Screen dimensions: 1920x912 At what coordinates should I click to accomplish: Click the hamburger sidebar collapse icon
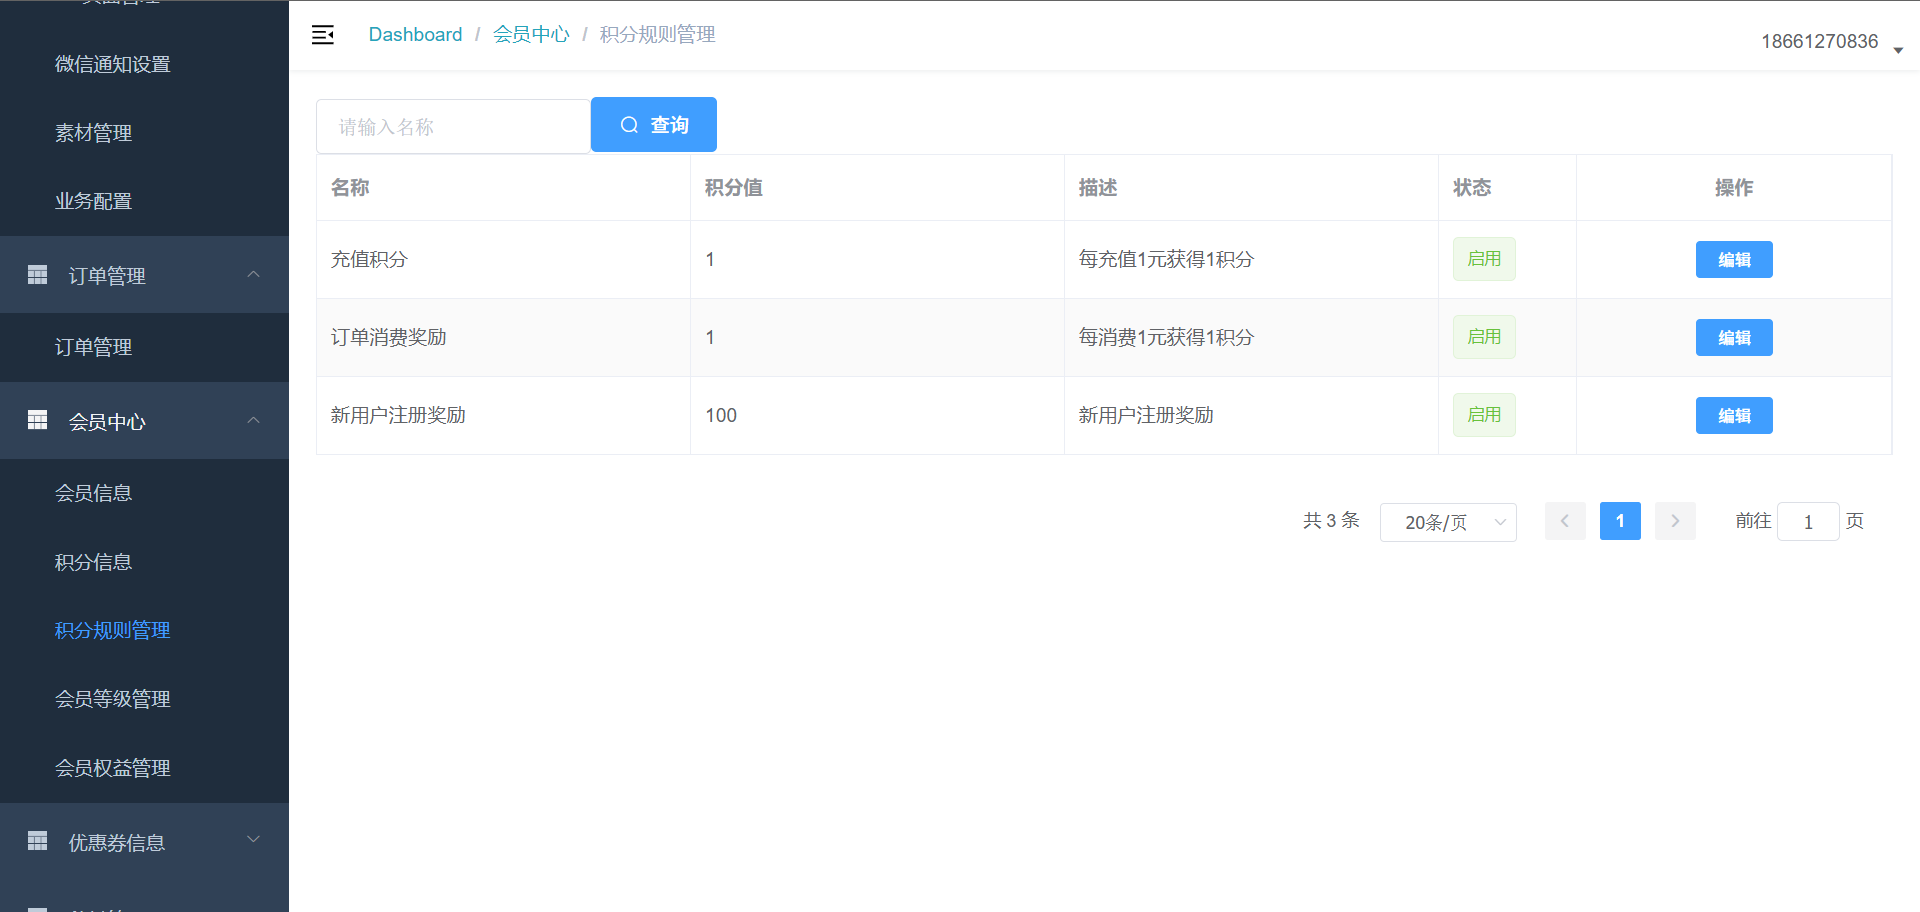tap(323, 35)
